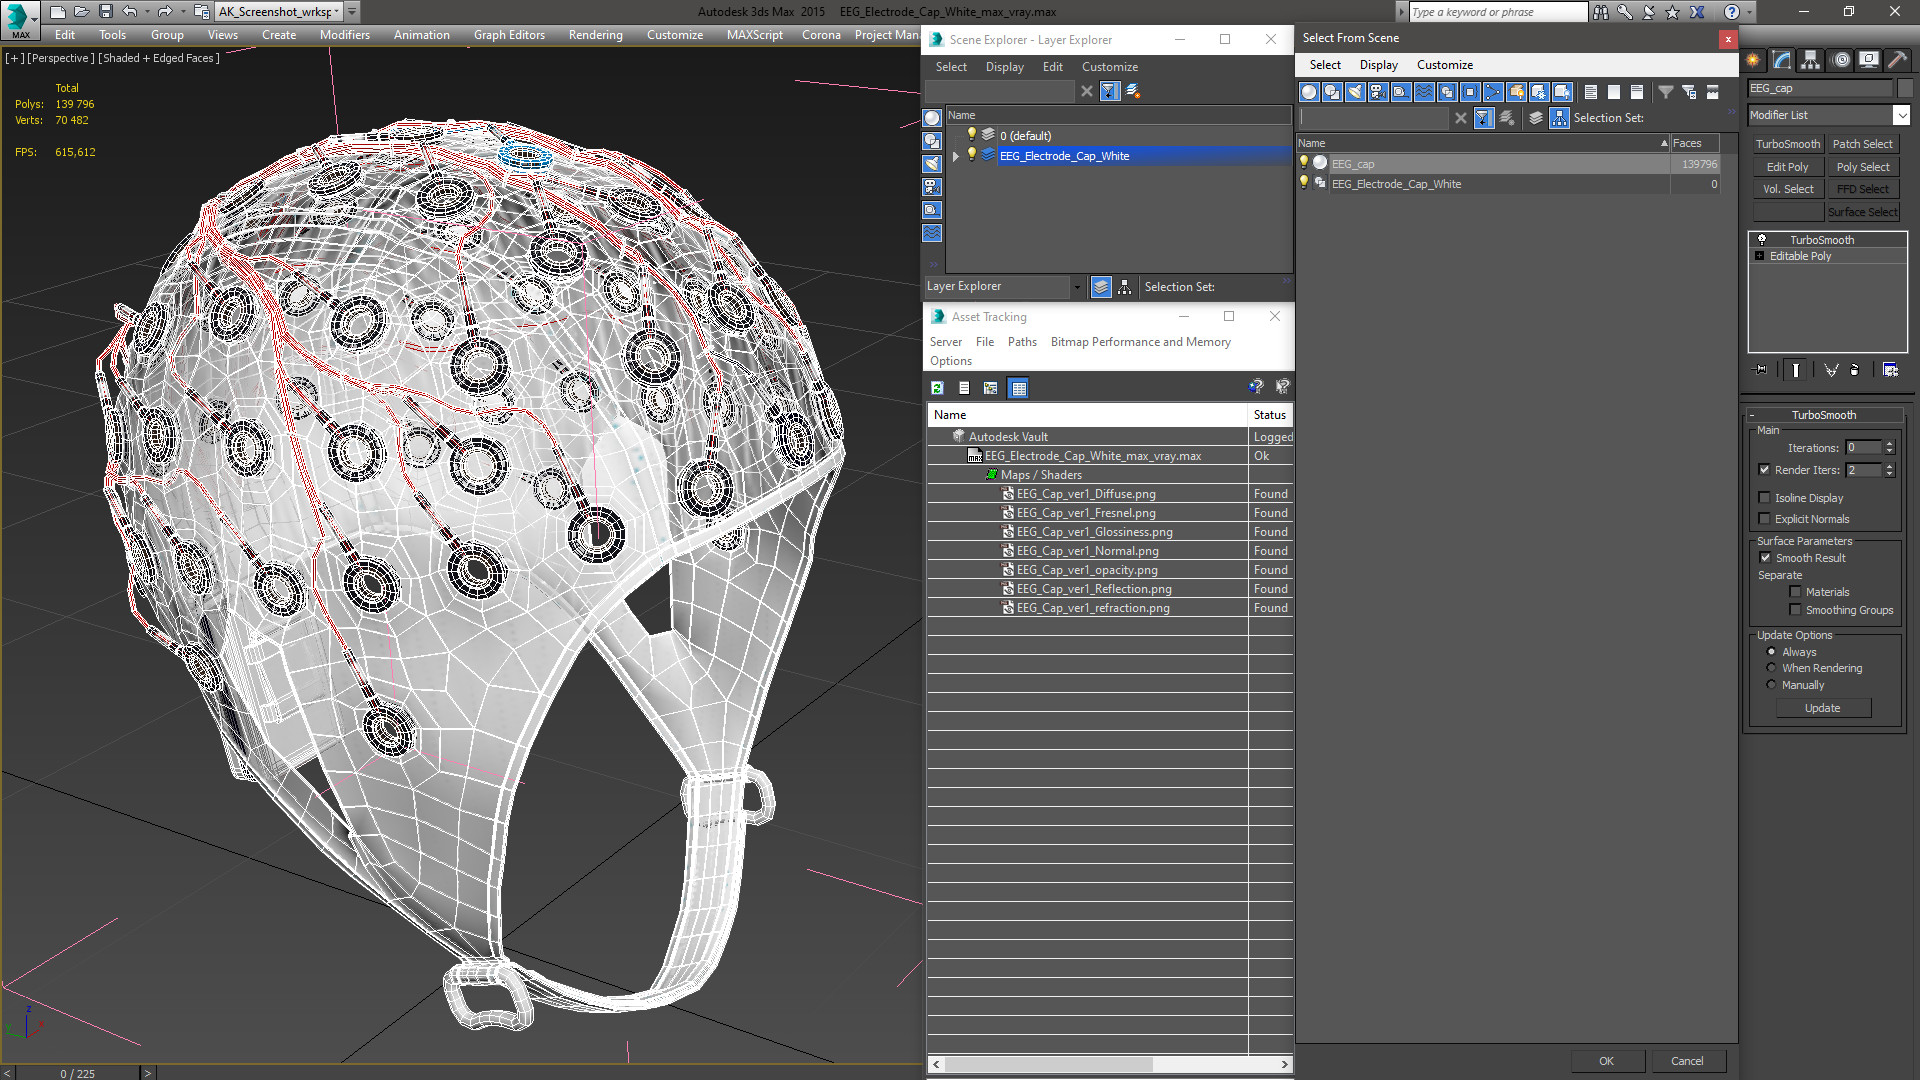Click Select Invert icon in Select From Scene
Image resolution: width=1920 pixels, height=1080 pixels.
pyautogui.click(x=1637, y=92)
